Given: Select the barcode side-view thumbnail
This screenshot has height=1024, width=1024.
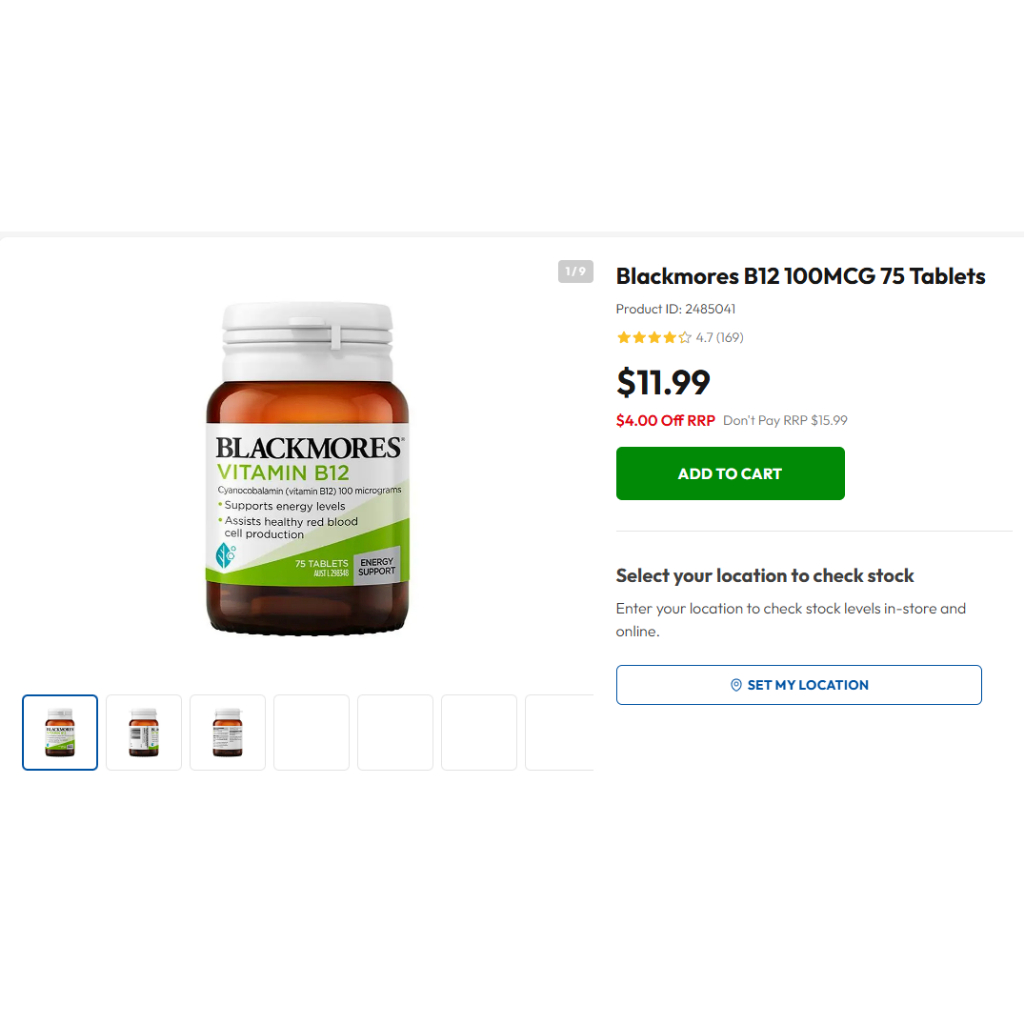Looking at the screenshot, I should click(144, 732).
